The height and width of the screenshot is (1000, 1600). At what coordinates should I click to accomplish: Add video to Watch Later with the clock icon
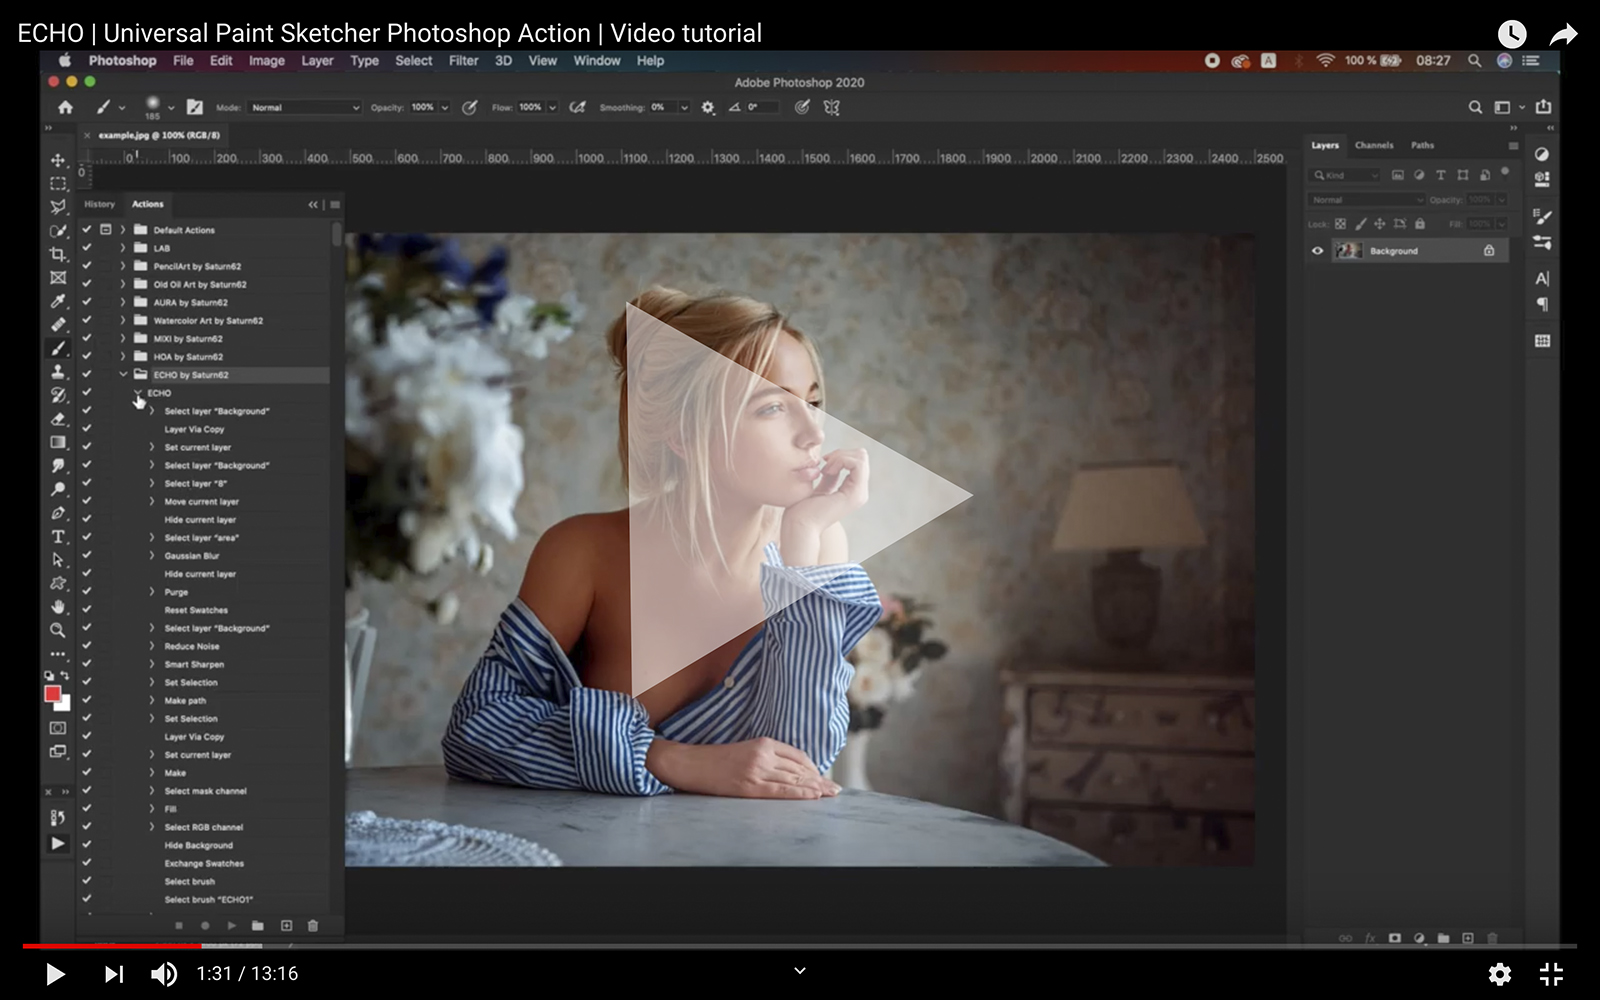click(1512, 35)
